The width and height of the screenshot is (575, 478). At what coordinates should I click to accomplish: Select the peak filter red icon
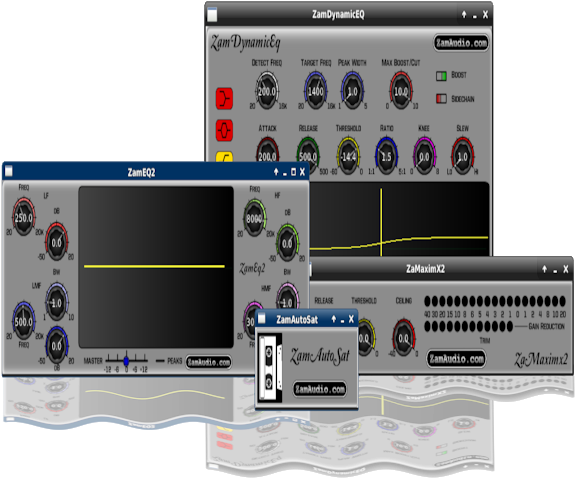(x=224, y=130)
